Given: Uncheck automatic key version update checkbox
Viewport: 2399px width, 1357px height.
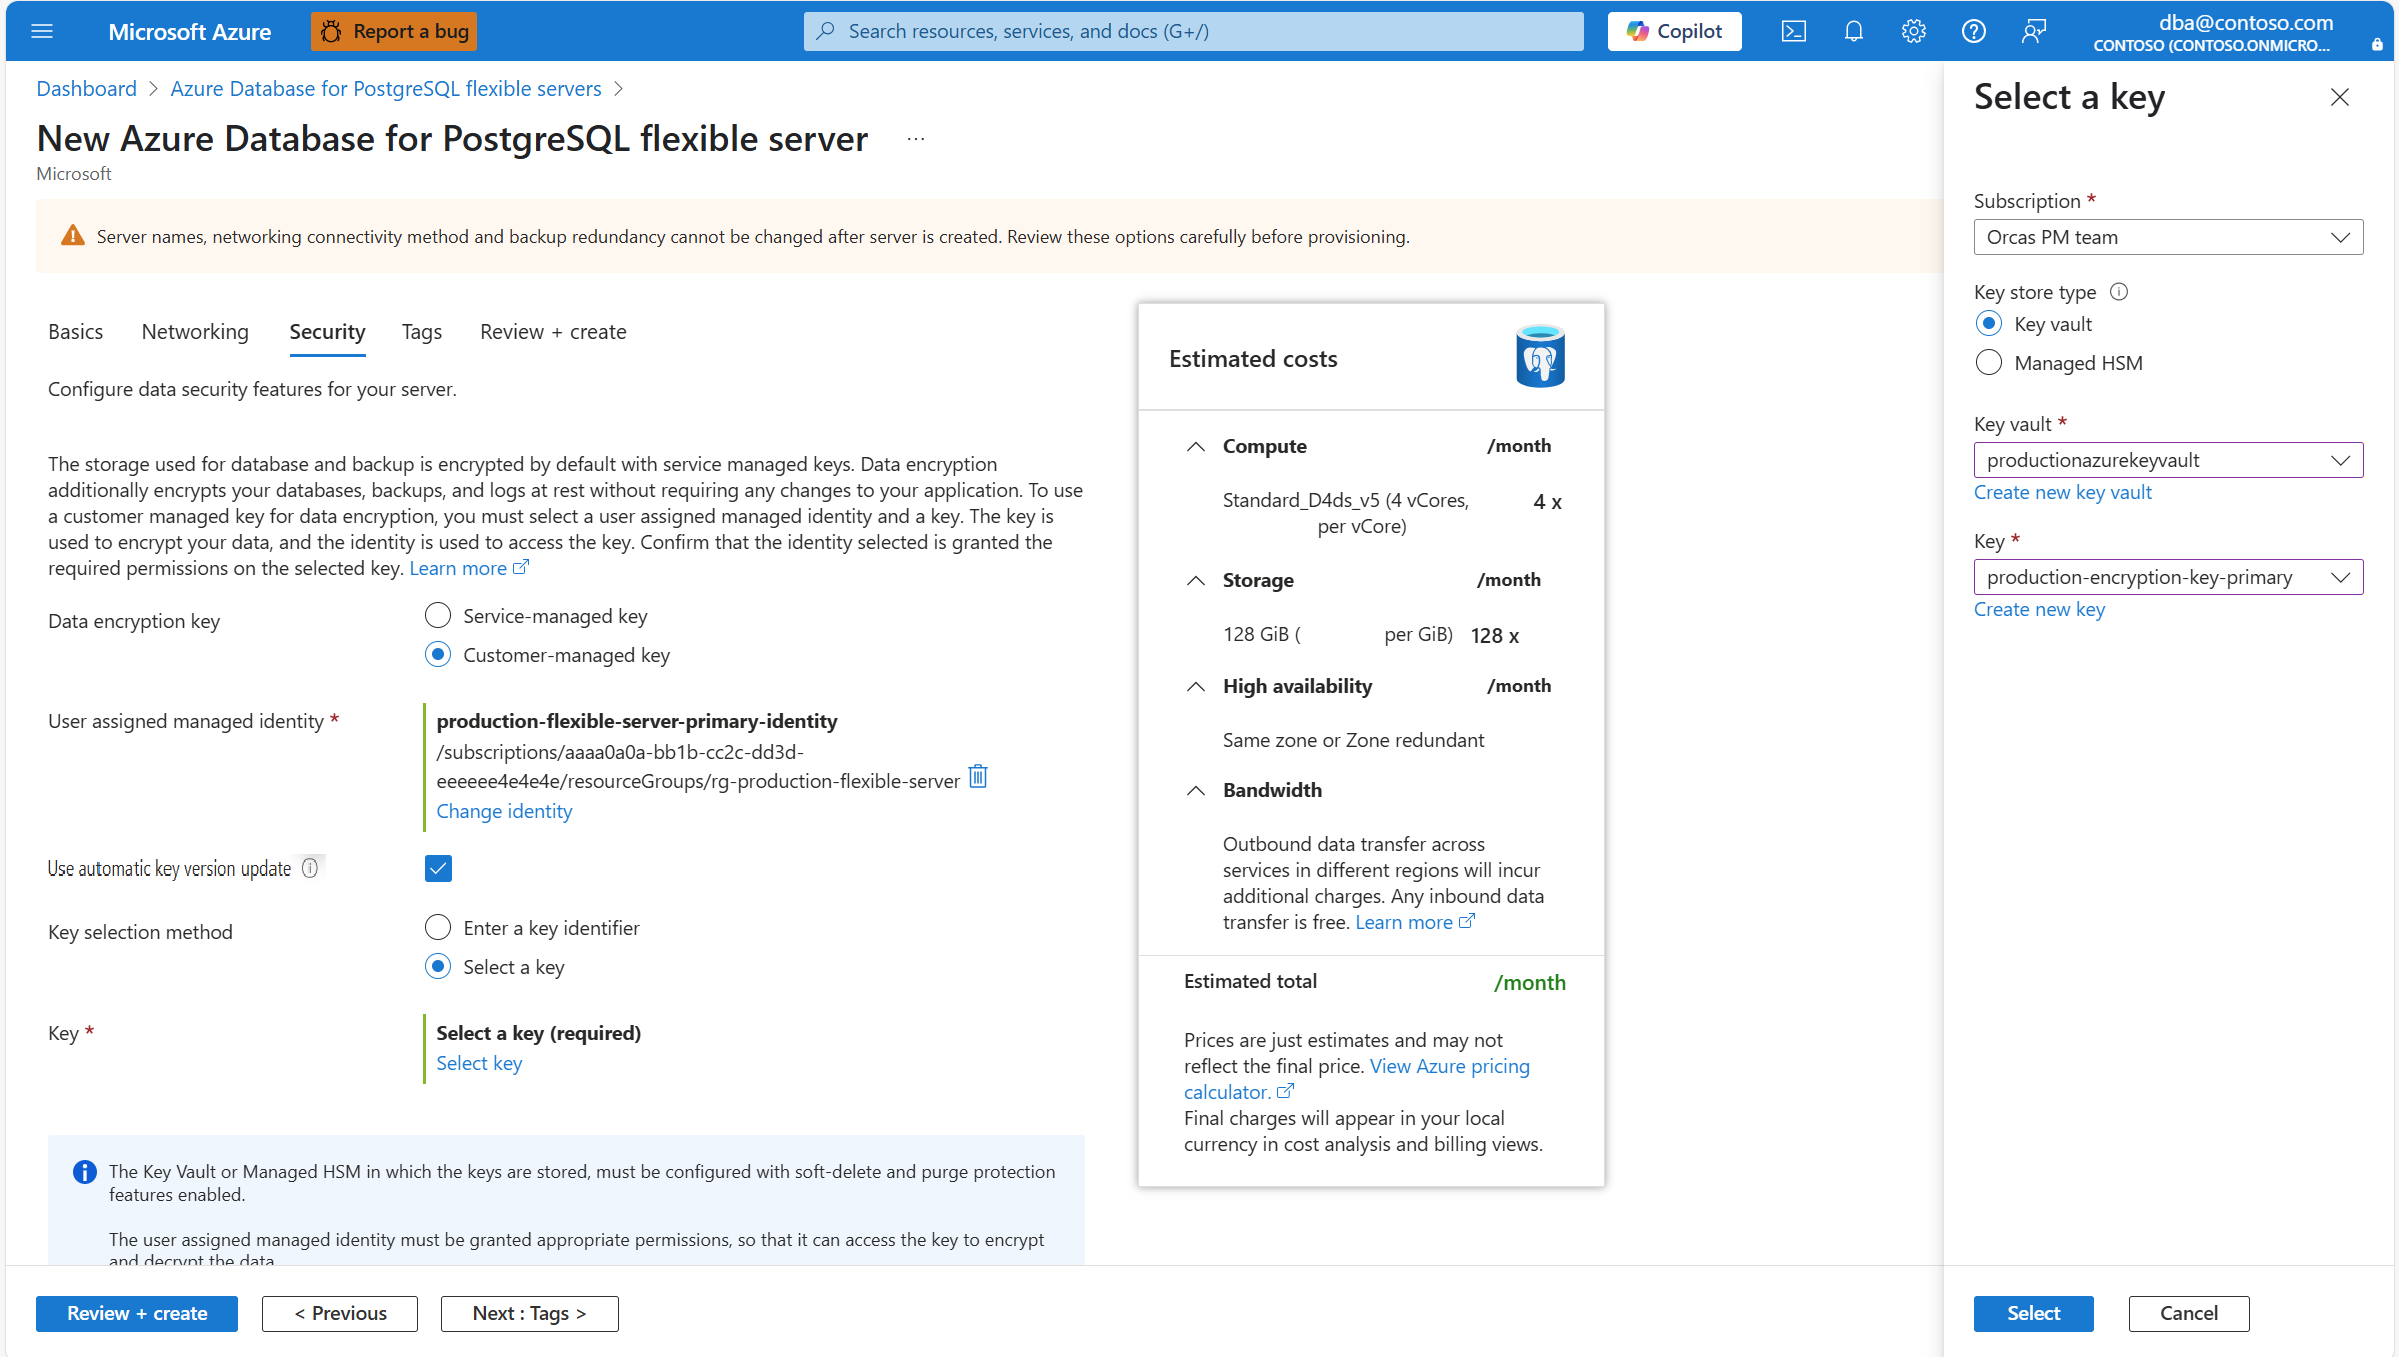Looking at the screenshot, I should pyautogui.click(x=438, y=868).
